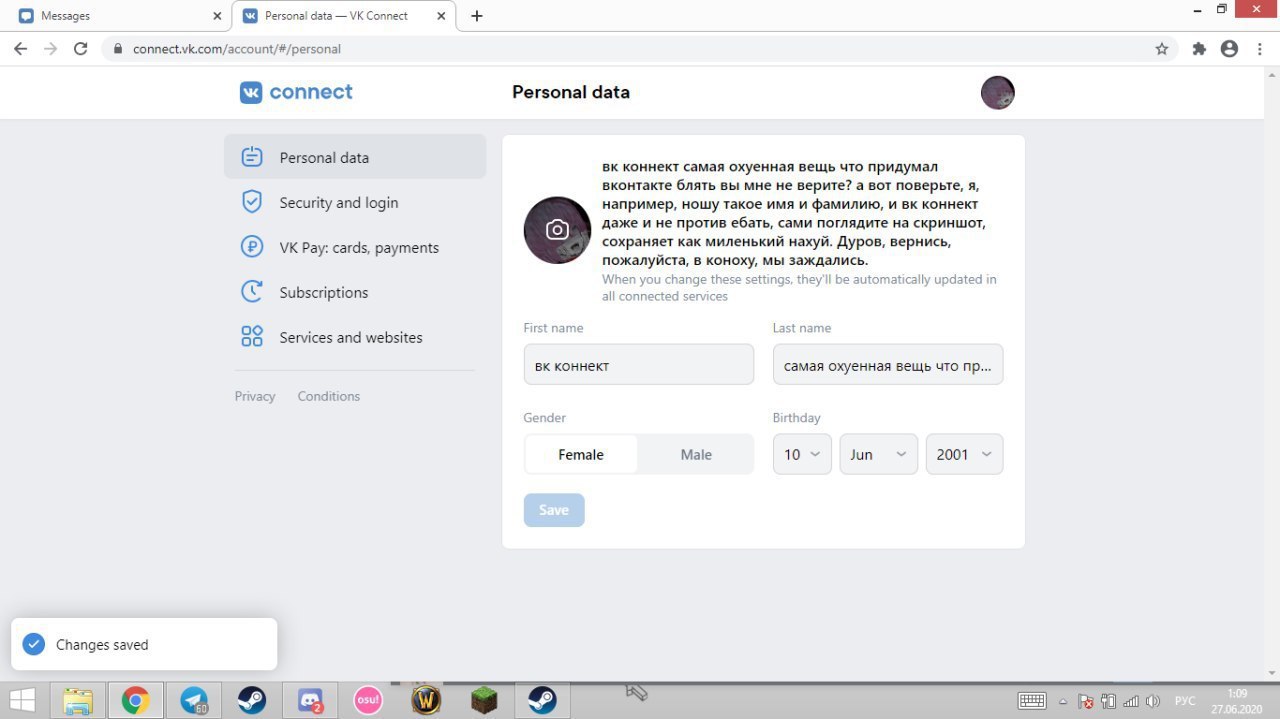This screenshot has width=1280, height=719.
Task: Open the Windows Start menu
Action: 22,700
